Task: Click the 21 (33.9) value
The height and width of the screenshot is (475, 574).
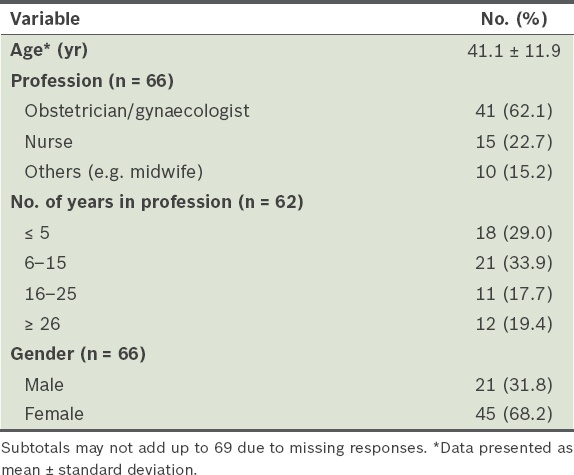Action: pyautogui.click(x=514, y=263)
